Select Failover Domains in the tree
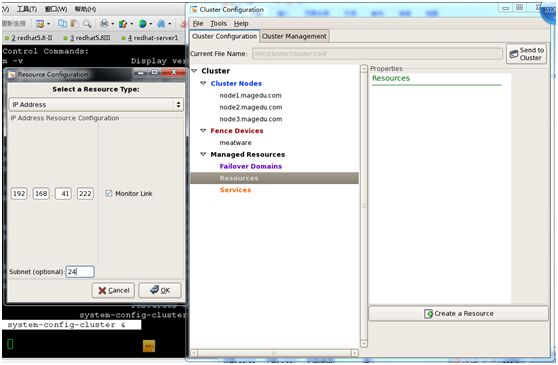The width and height of the screenshot is (558, 365). [x=251, y=166]
